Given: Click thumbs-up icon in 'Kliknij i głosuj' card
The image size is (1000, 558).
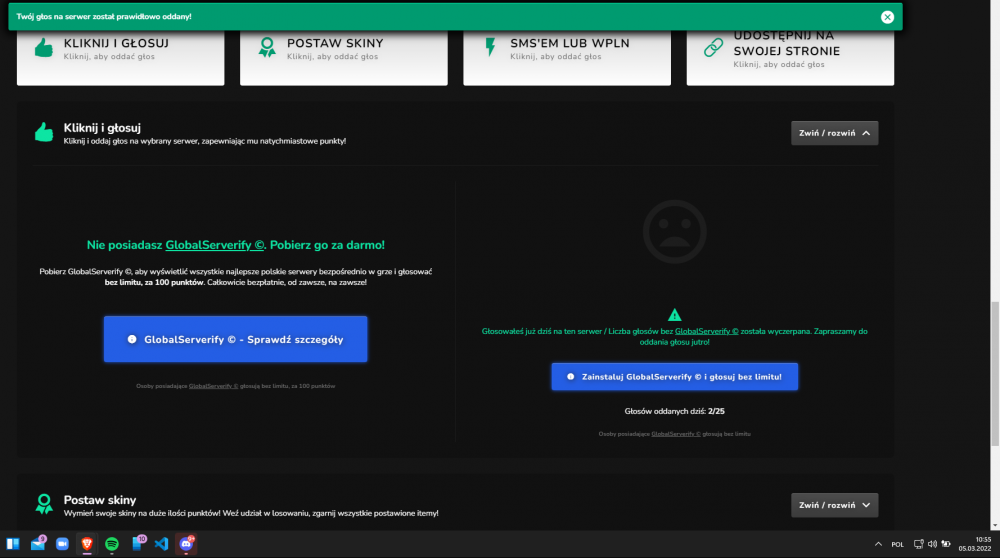Looking at the screenshot, I should [43, 48].
